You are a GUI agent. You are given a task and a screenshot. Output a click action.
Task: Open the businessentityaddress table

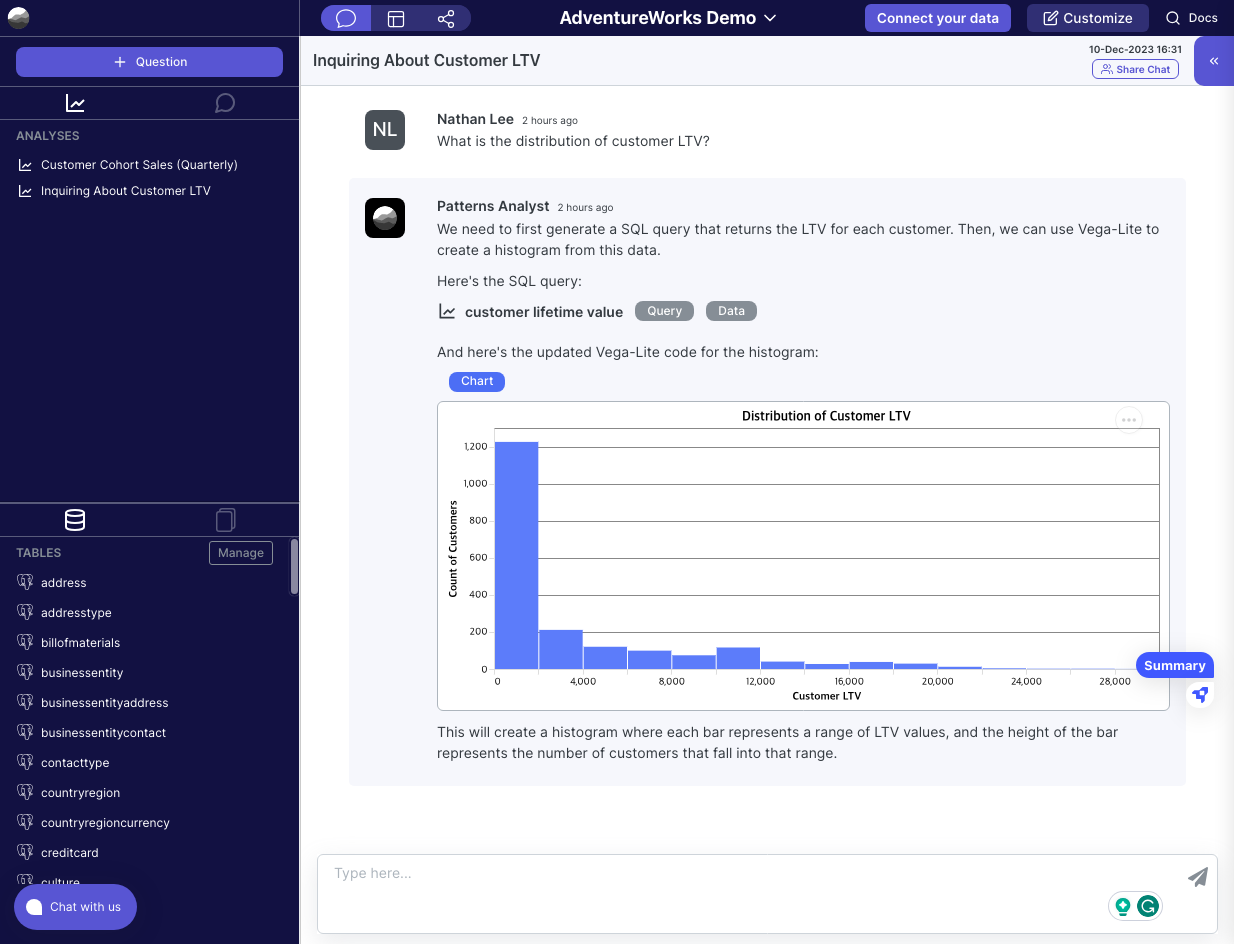click(105, 703)
